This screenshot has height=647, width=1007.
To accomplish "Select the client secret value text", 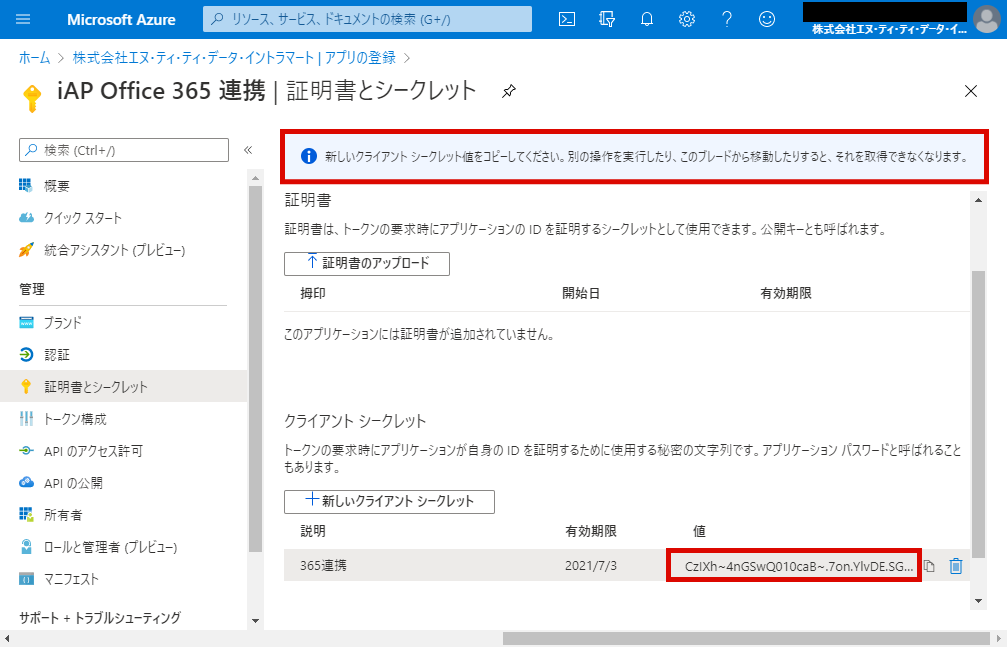I will 798,566.
